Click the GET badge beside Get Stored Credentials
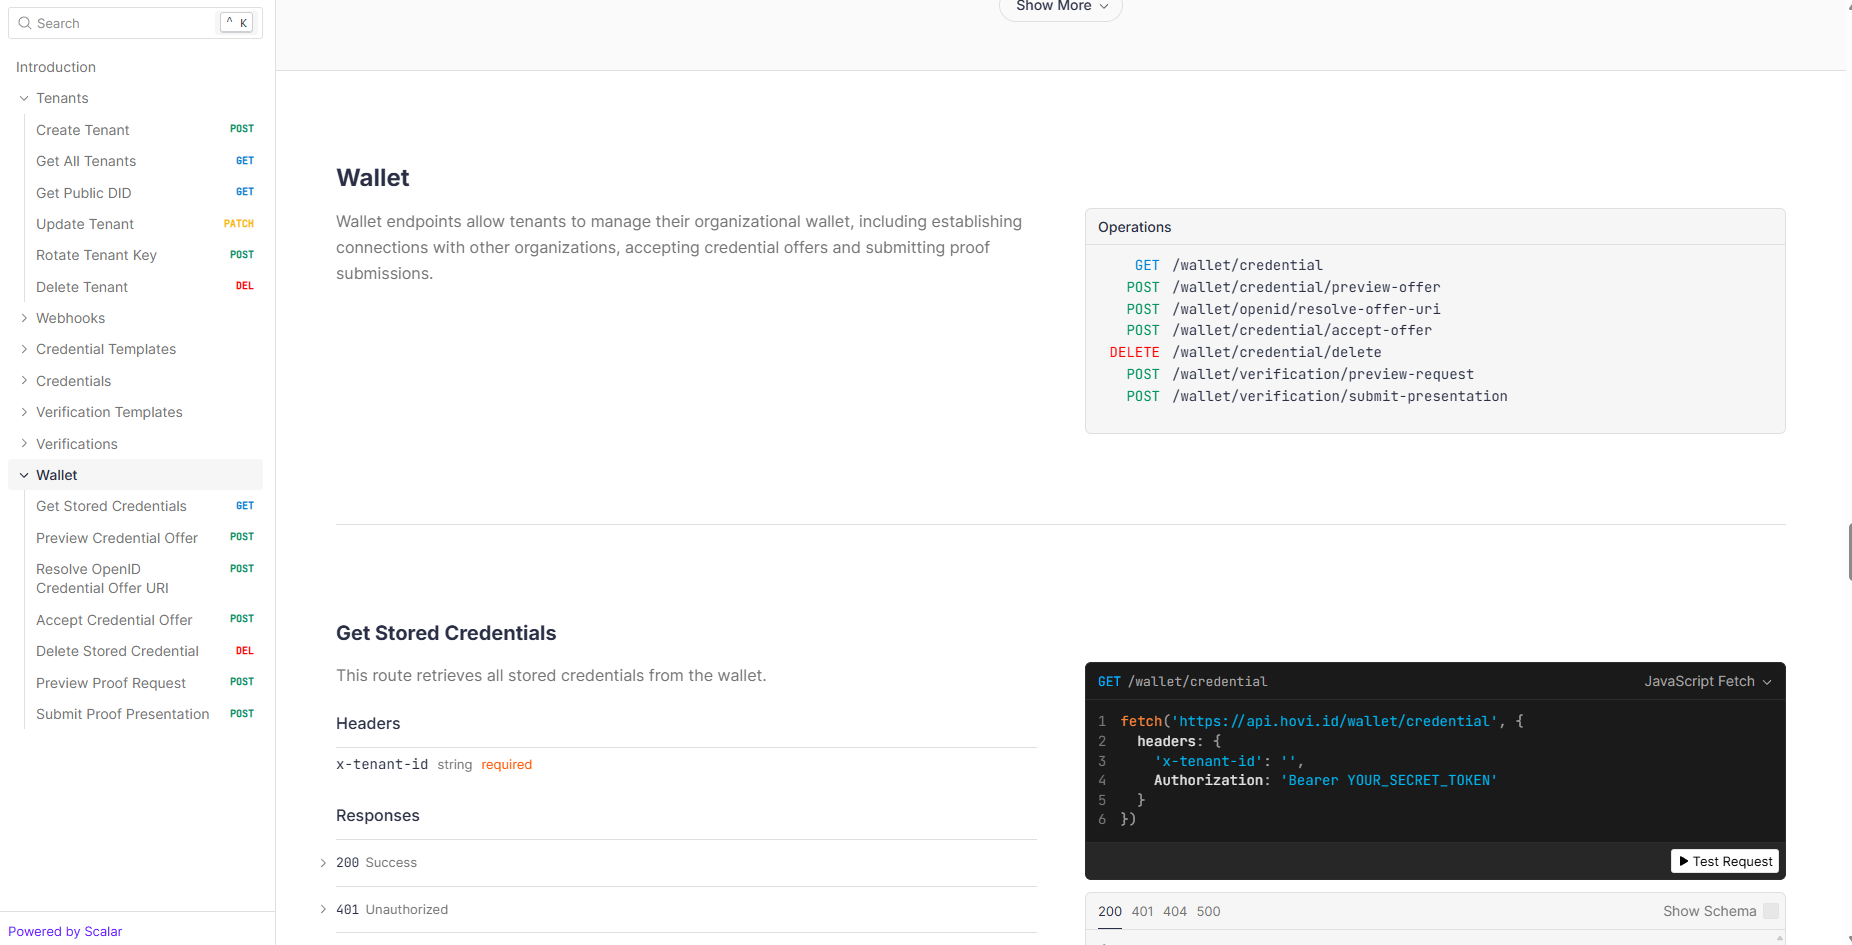 (244, 506)
